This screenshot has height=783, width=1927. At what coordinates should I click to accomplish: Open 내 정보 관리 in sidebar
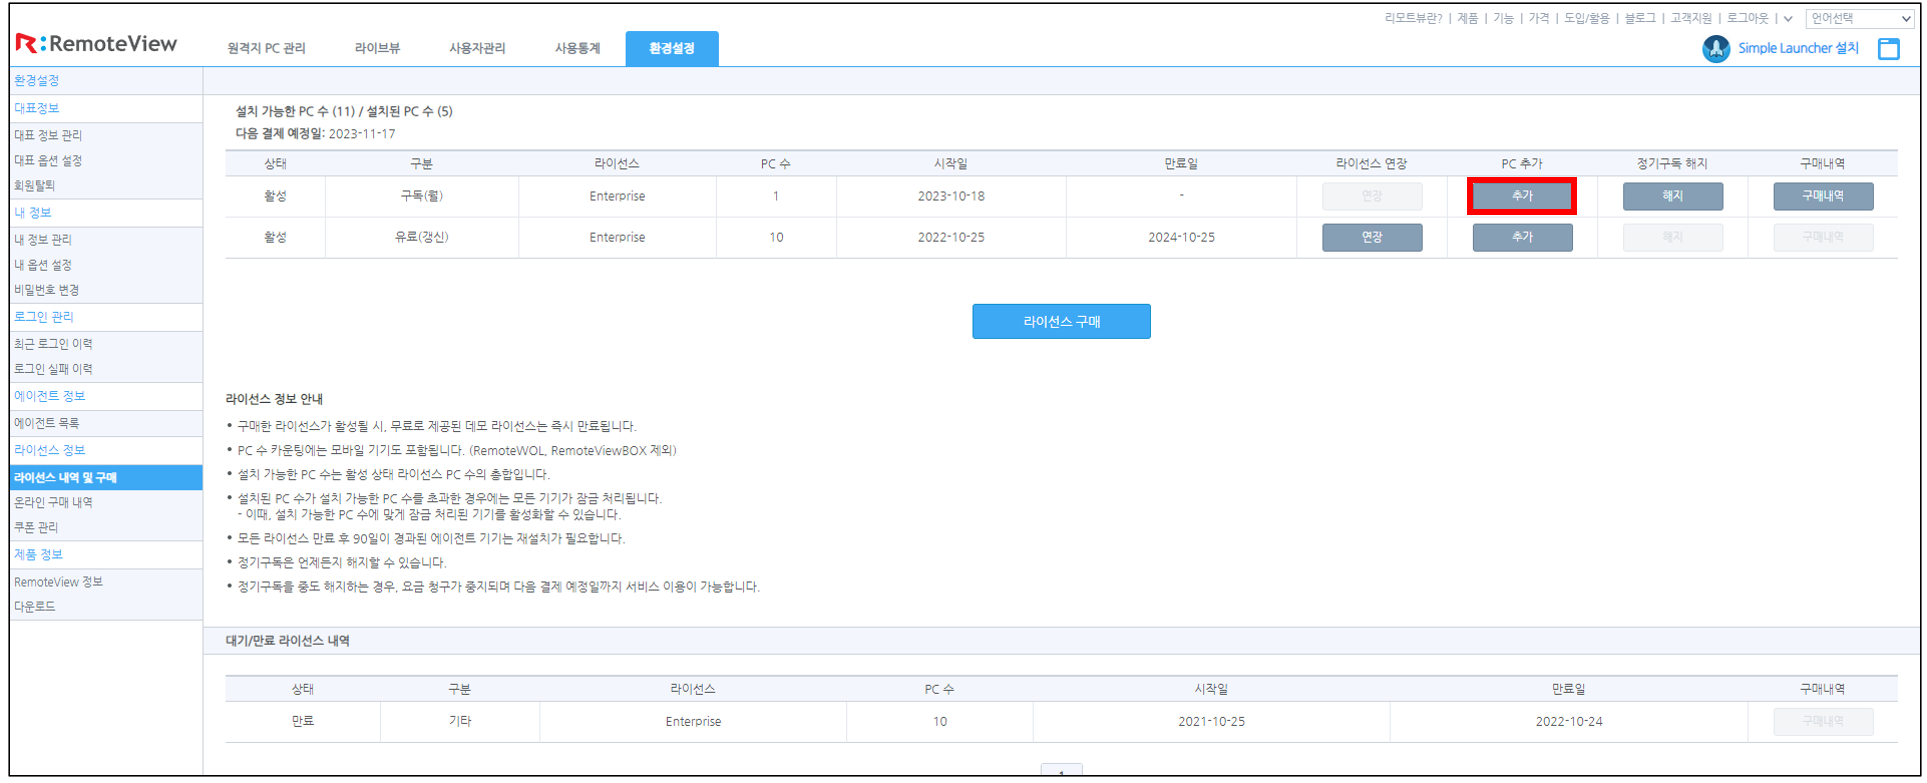(x=43, y=240)
